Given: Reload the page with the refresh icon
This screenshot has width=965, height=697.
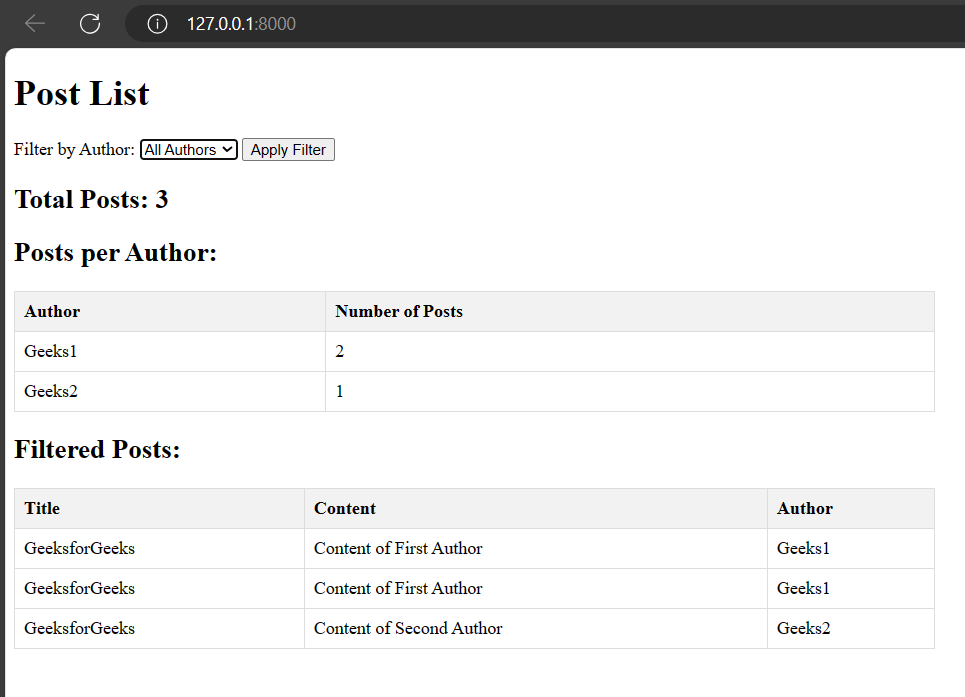Looking at the screenshot, I should click(x=90, y=24).
